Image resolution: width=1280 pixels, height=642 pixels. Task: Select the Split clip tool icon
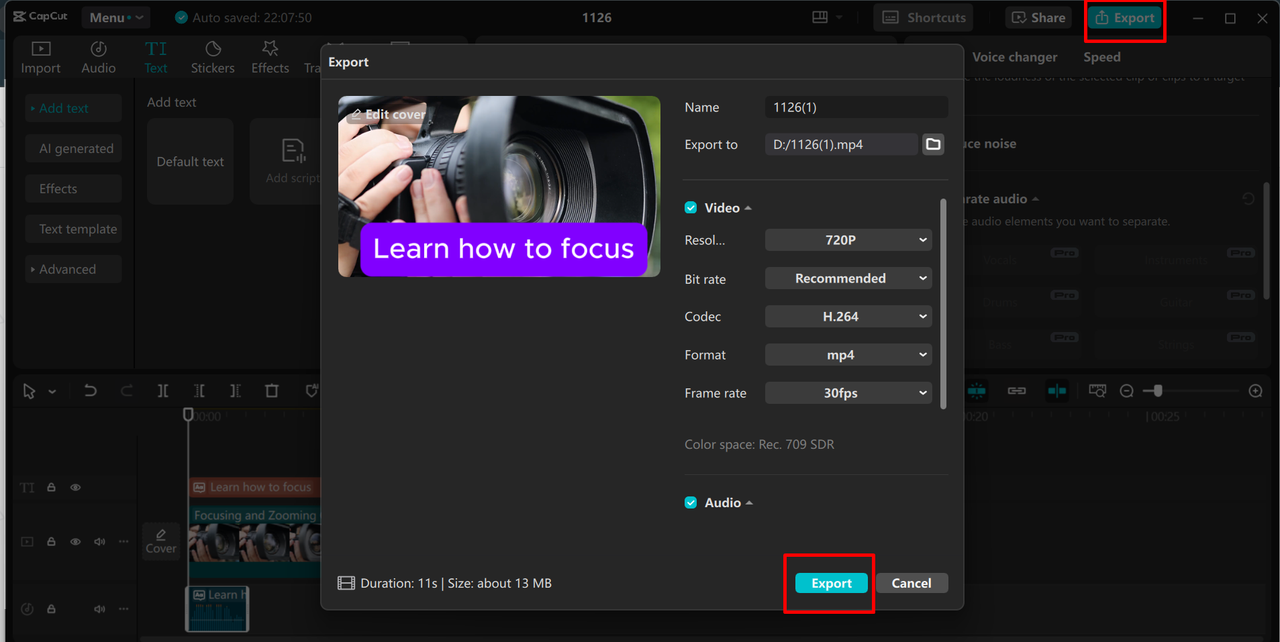[x=163, y=391]
